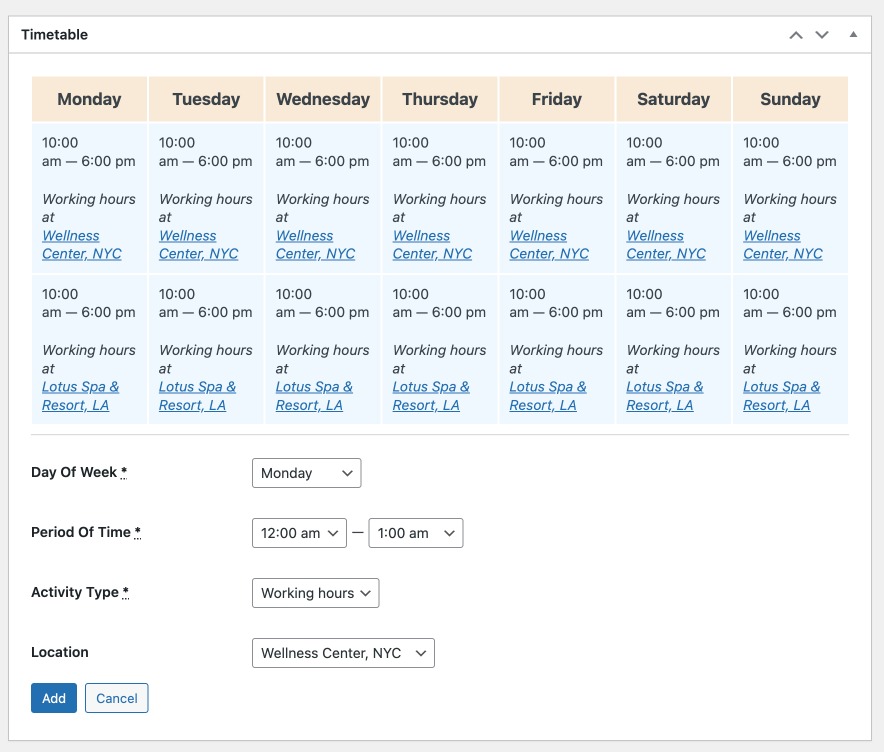Move the Timetable metabox up
Viewport: 884px width, 752px height.
pos(796,33)
